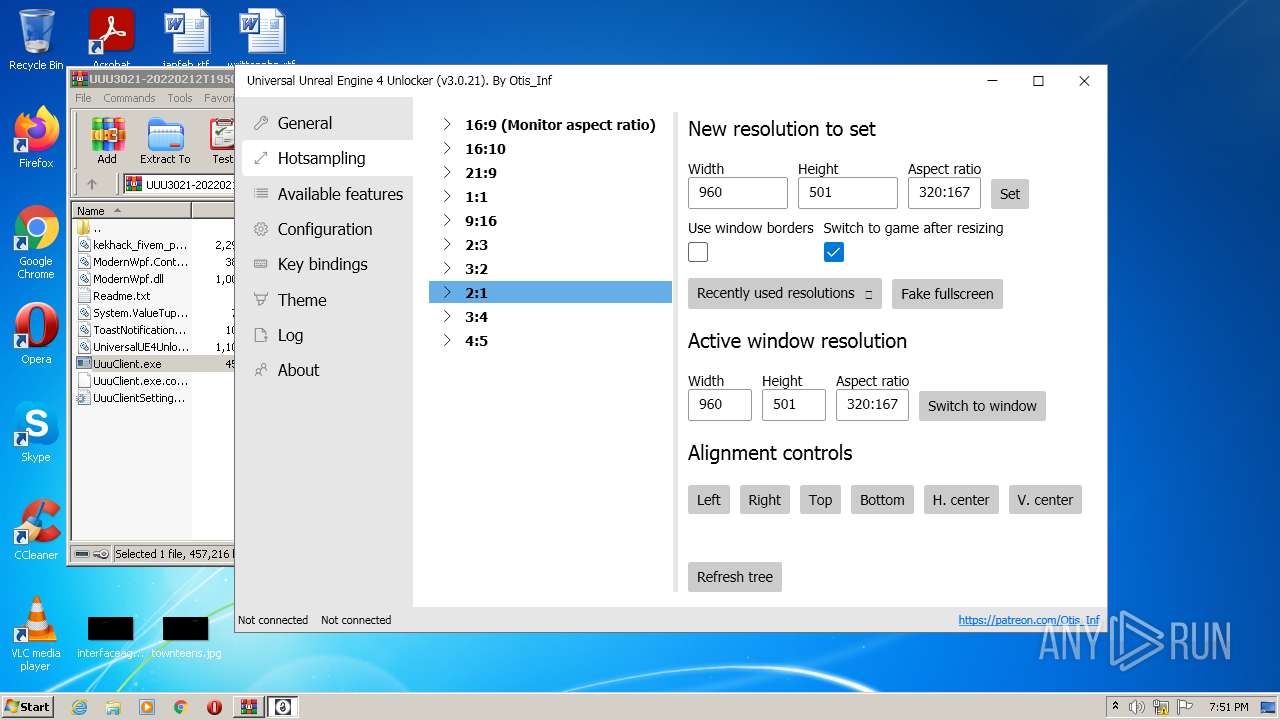1280x720 pixels.
Task: Focus the new resolution Height field
Action: pyautogui.click(x=848, y=193)
